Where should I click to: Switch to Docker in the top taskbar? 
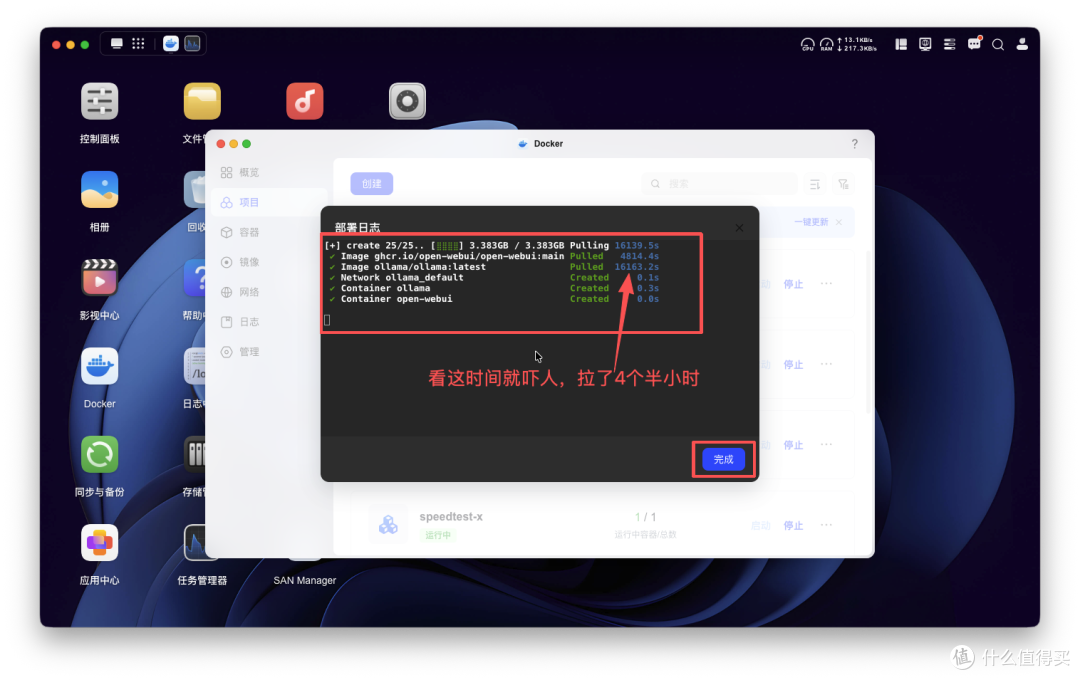pyautogui.click(x=171, y=43)
